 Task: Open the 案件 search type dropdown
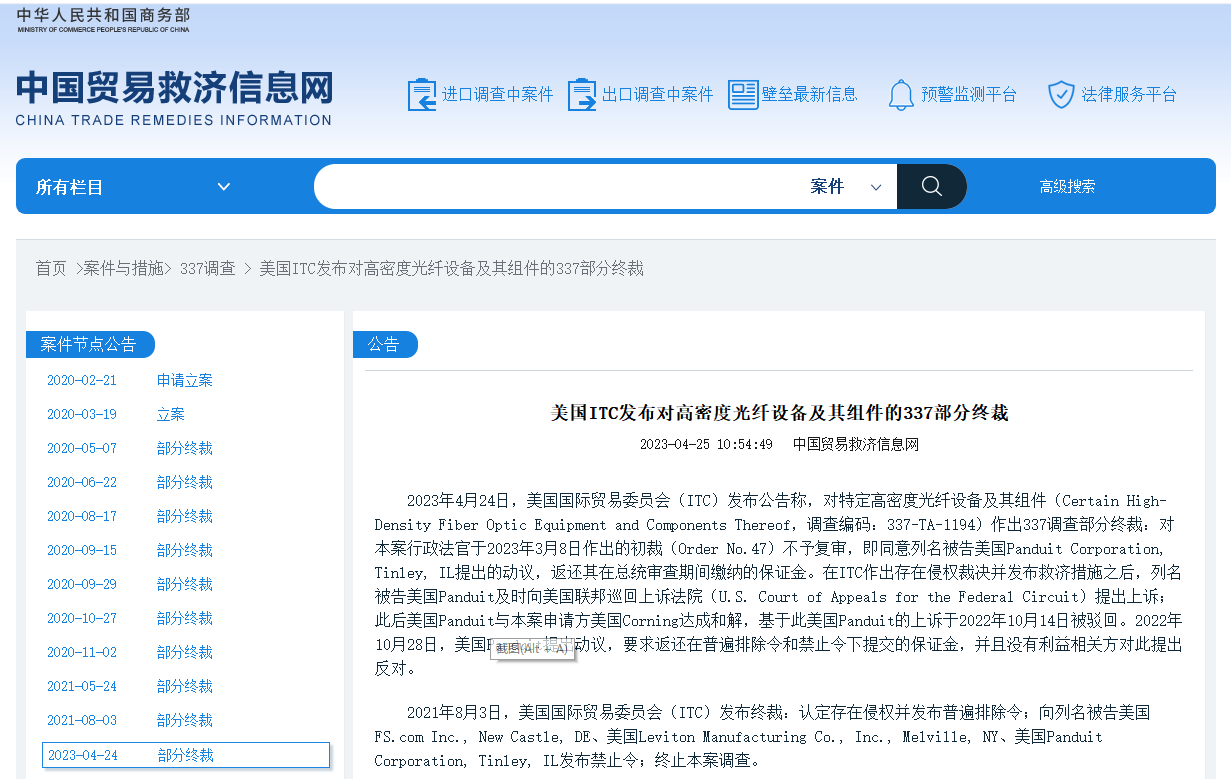click(x=846, y=187)
